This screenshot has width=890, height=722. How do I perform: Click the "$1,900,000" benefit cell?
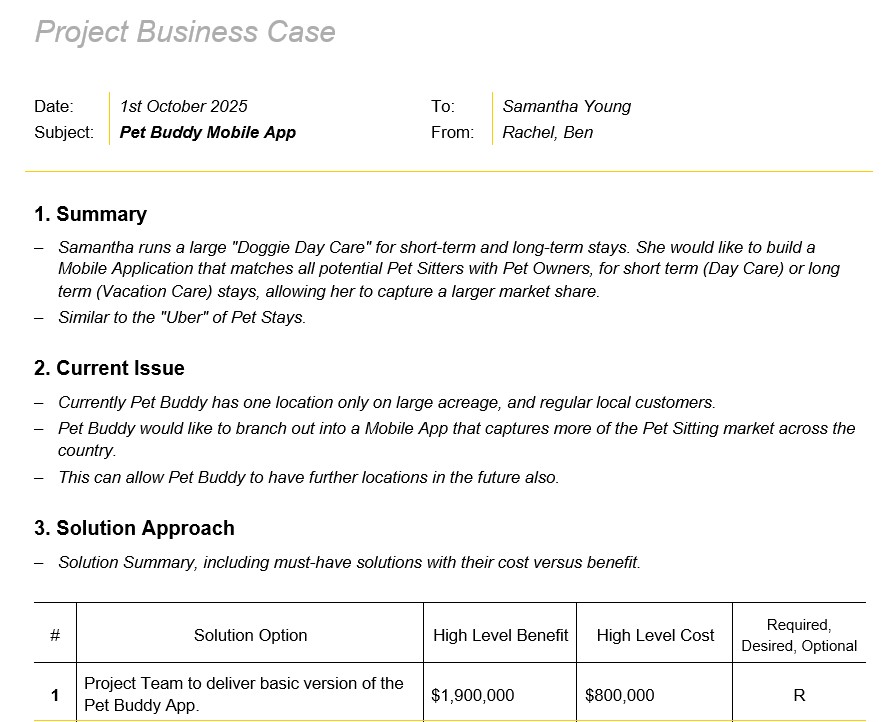point(472,695)
